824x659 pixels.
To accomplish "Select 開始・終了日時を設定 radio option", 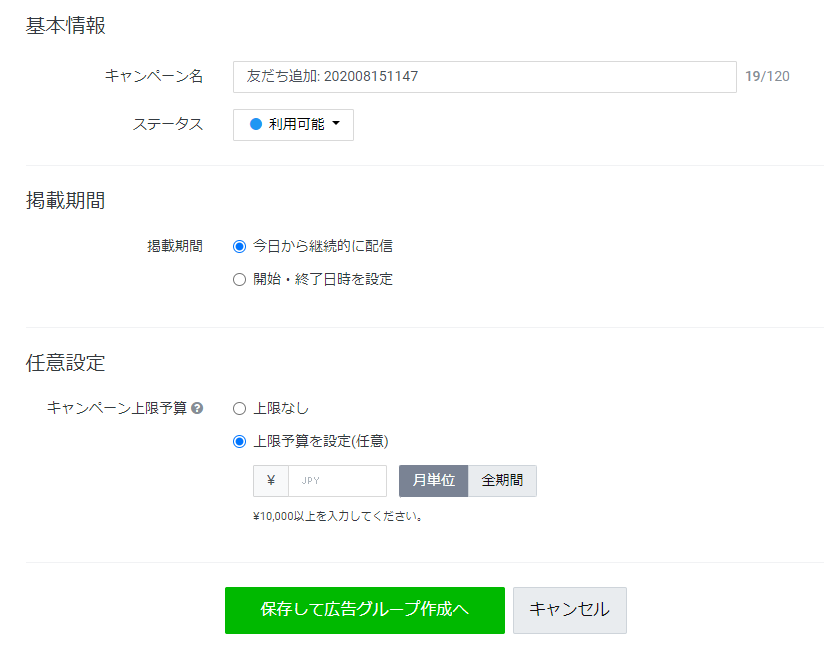I will pyautogui.click(x=239, y=280).
